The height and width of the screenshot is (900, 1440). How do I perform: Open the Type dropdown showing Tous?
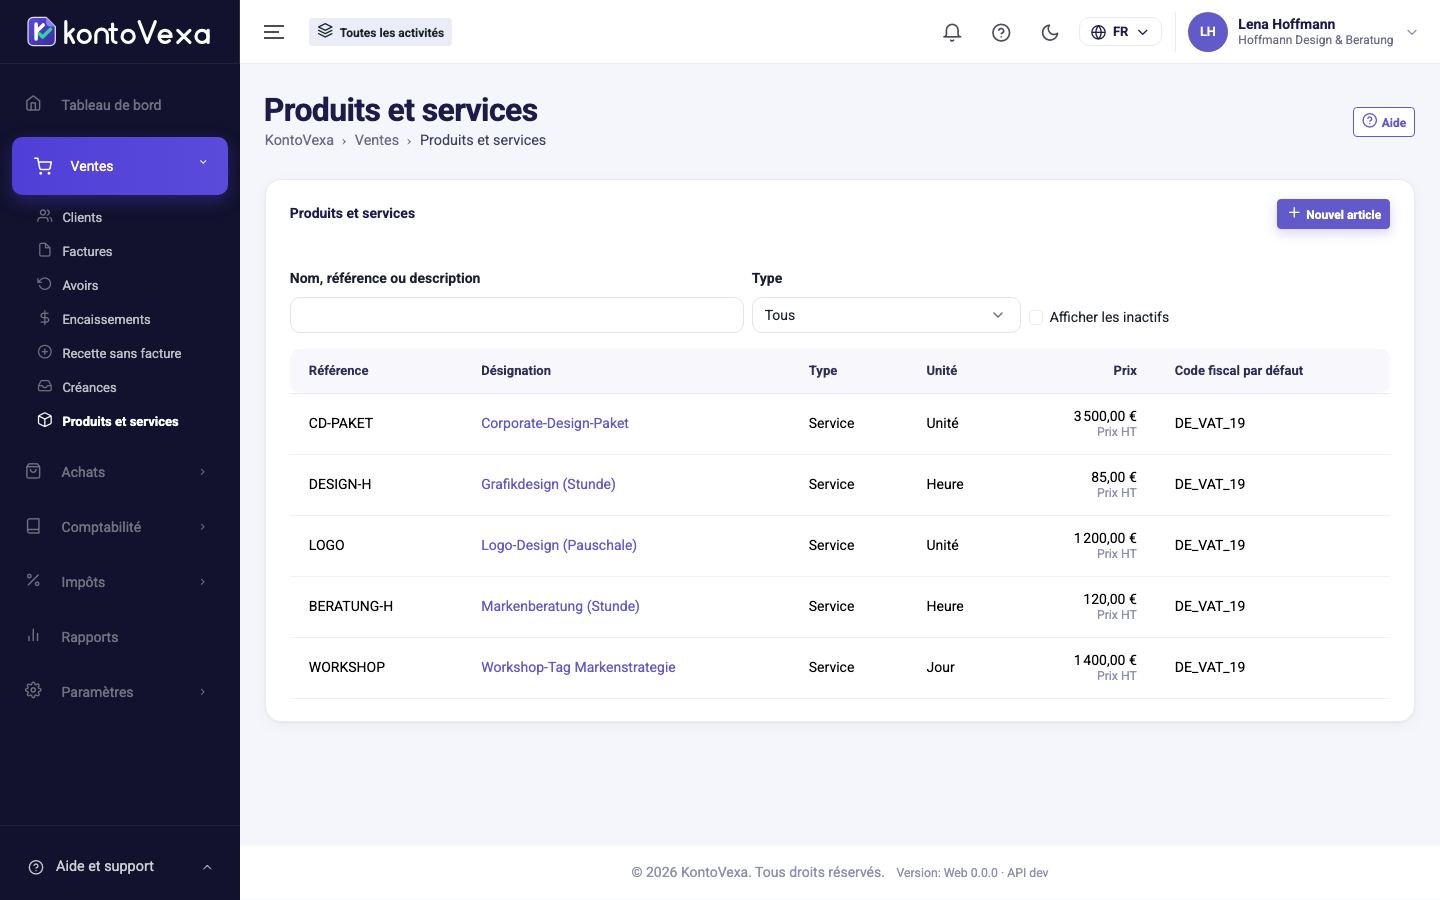coord(886,315)
